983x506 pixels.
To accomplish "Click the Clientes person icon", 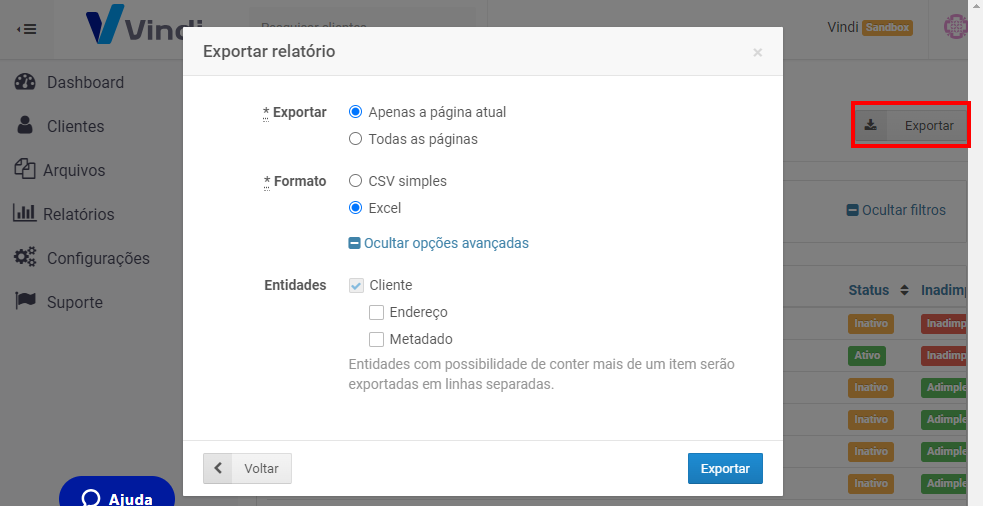I will [x=26, y=126].
